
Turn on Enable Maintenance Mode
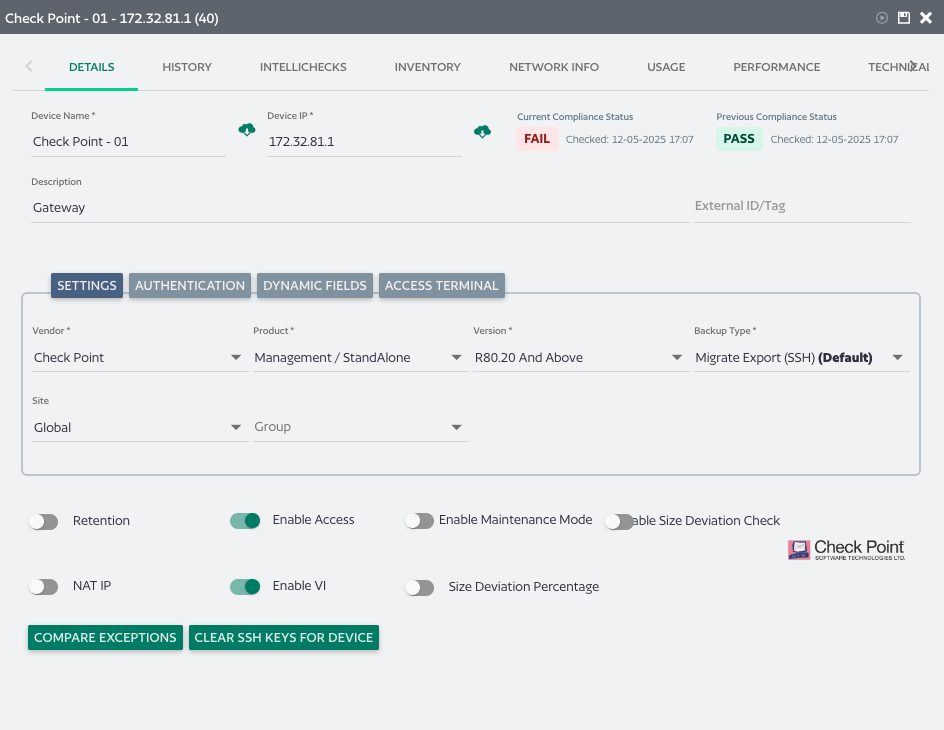click(419, 520)
